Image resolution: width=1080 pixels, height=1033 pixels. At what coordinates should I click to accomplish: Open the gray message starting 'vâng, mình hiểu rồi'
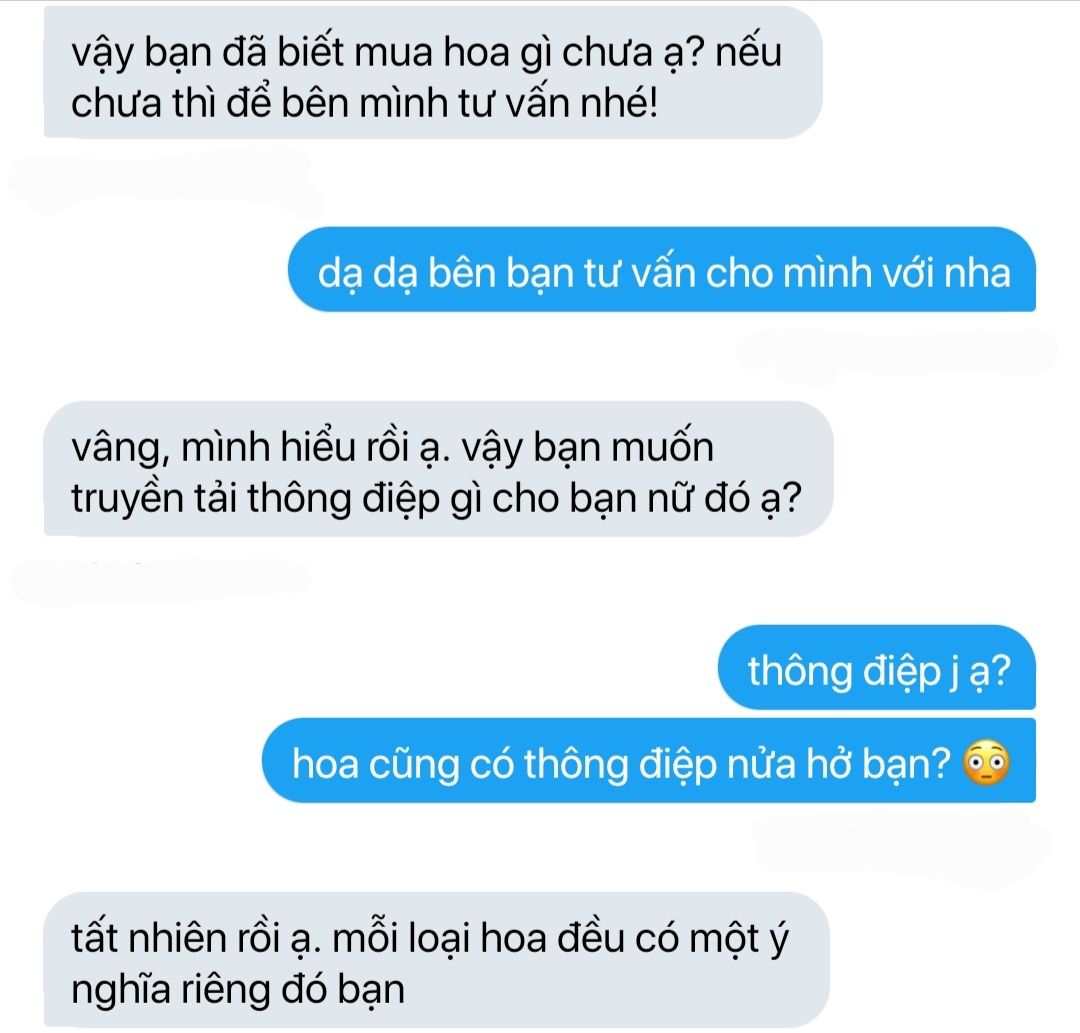[439, 468]
